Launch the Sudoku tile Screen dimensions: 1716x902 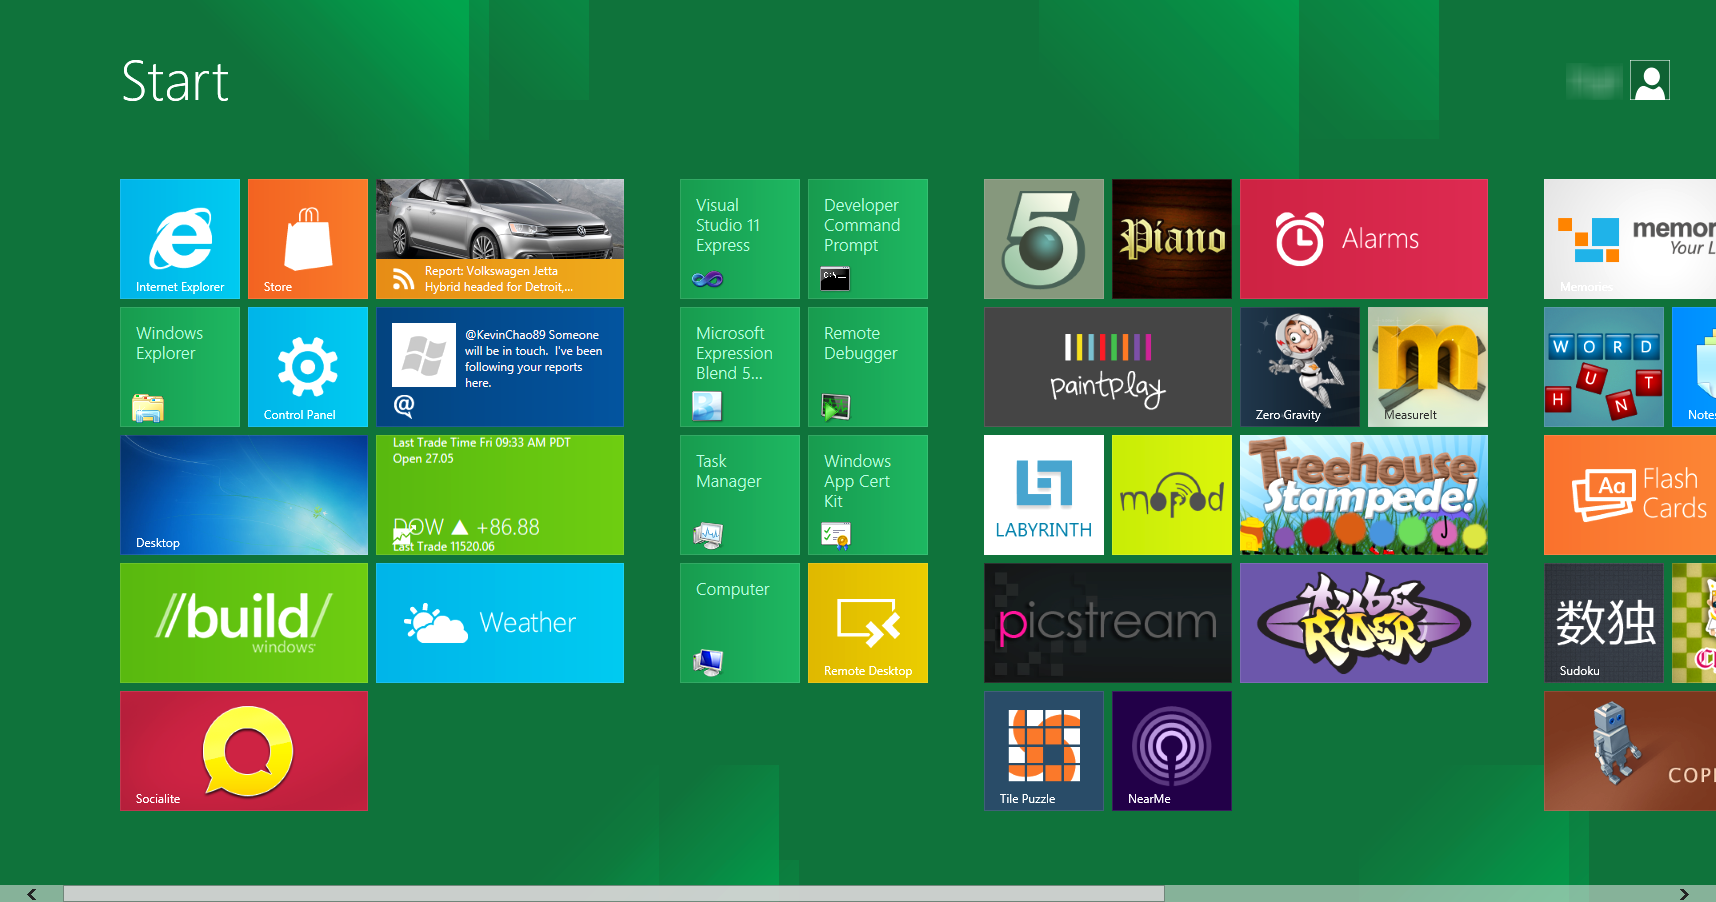click(1604, 623)
